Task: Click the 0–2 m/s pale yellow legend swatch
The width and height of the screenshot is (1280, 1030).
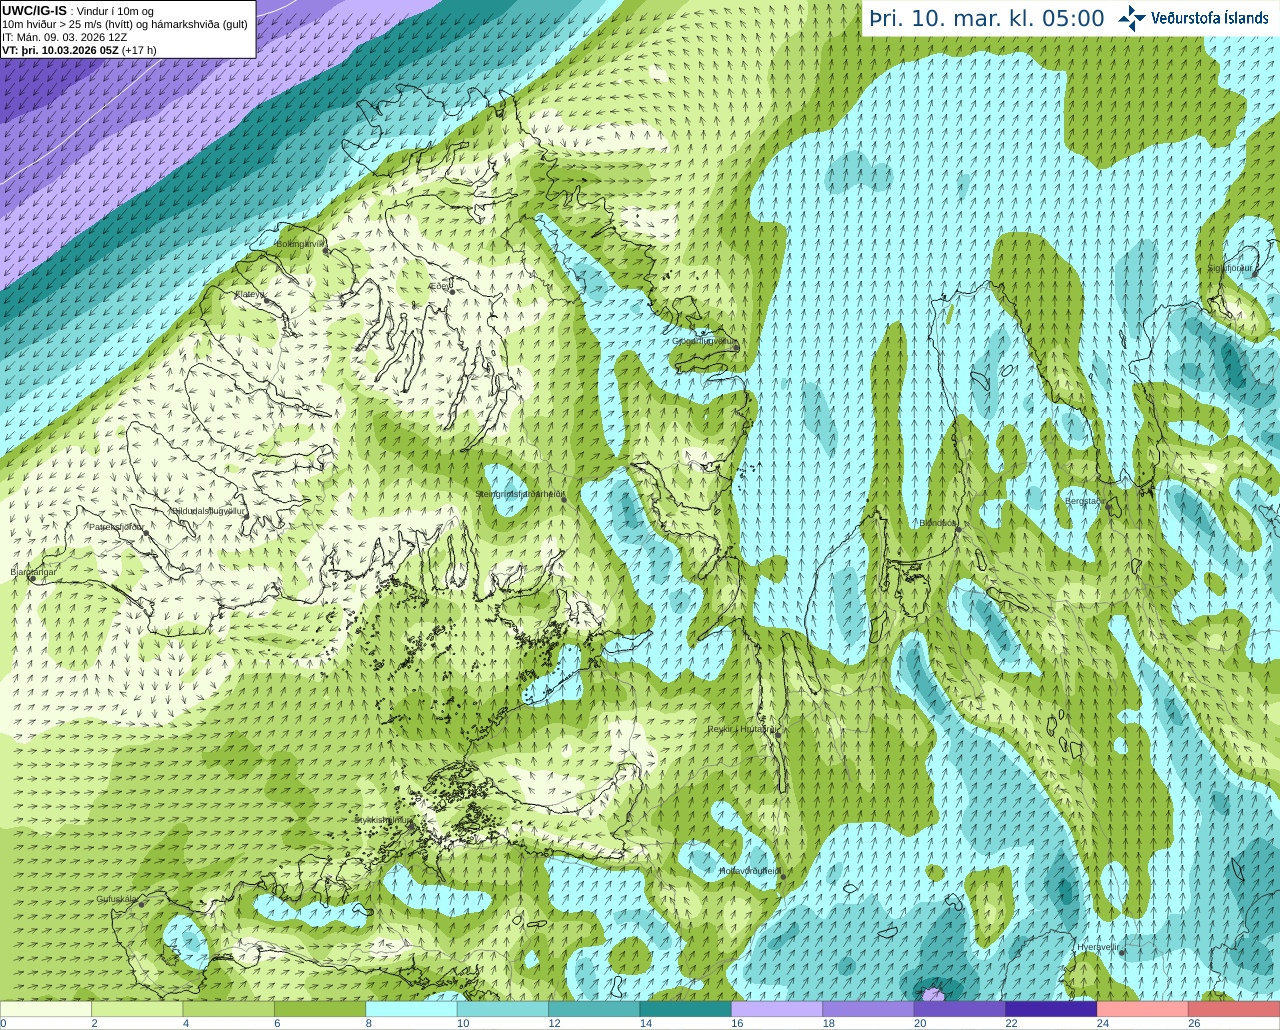Action: (x=46, y=1009)
